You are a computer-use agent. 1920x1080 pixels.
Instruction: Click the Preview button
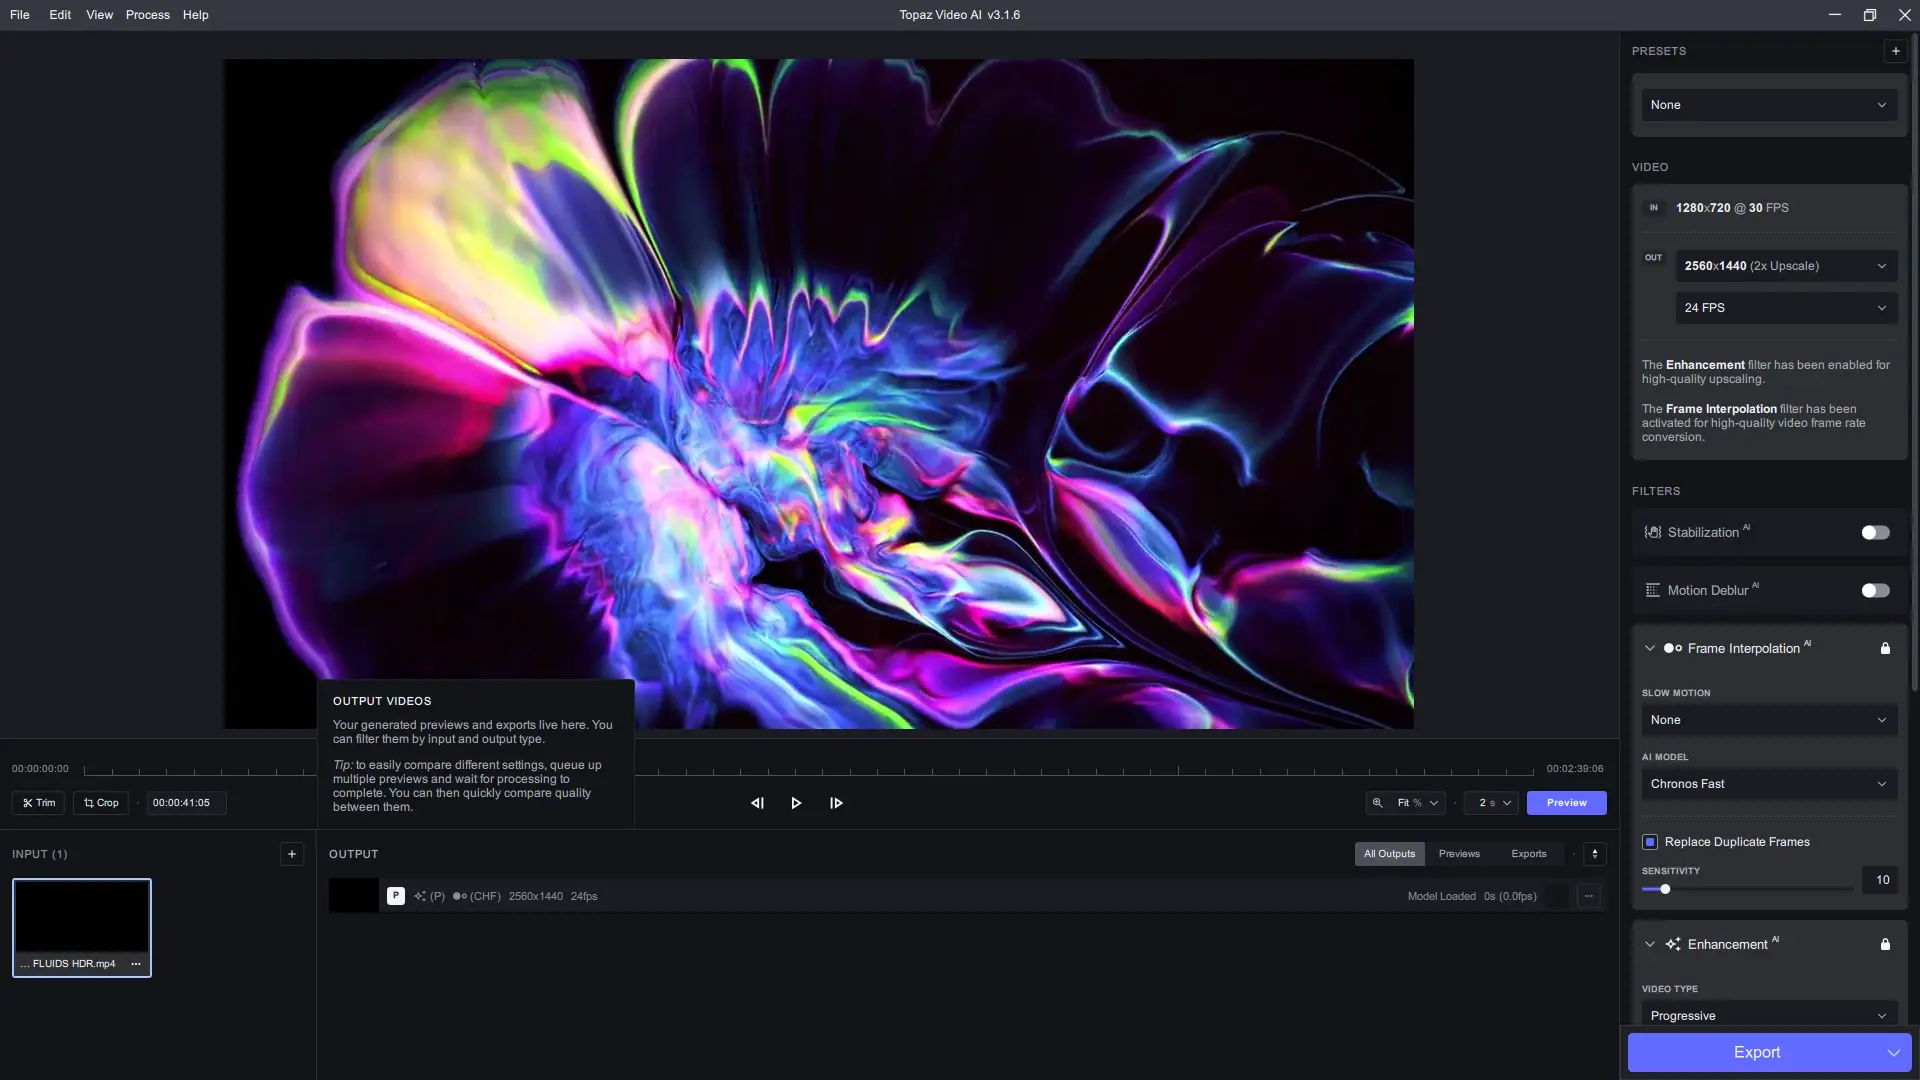1566,803
